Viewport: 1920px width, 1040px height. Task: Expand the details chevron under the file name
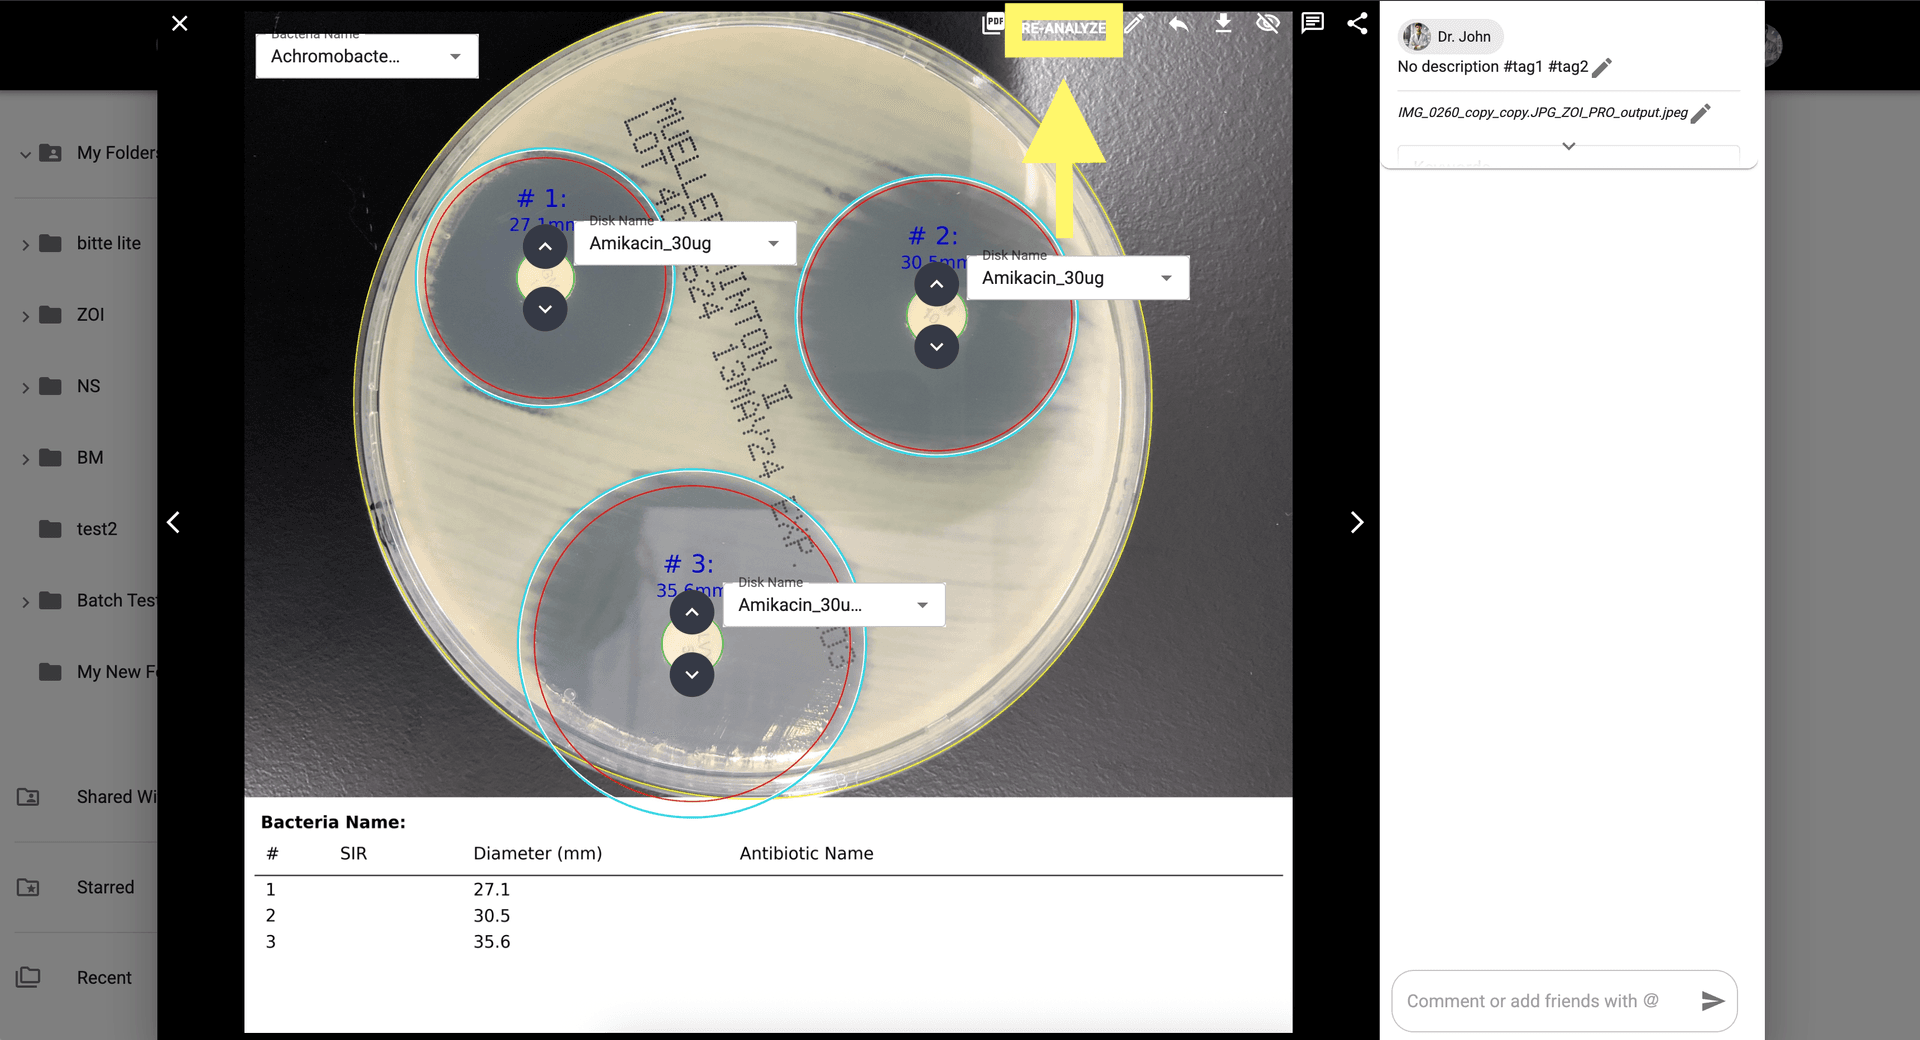click(1568, 146)
